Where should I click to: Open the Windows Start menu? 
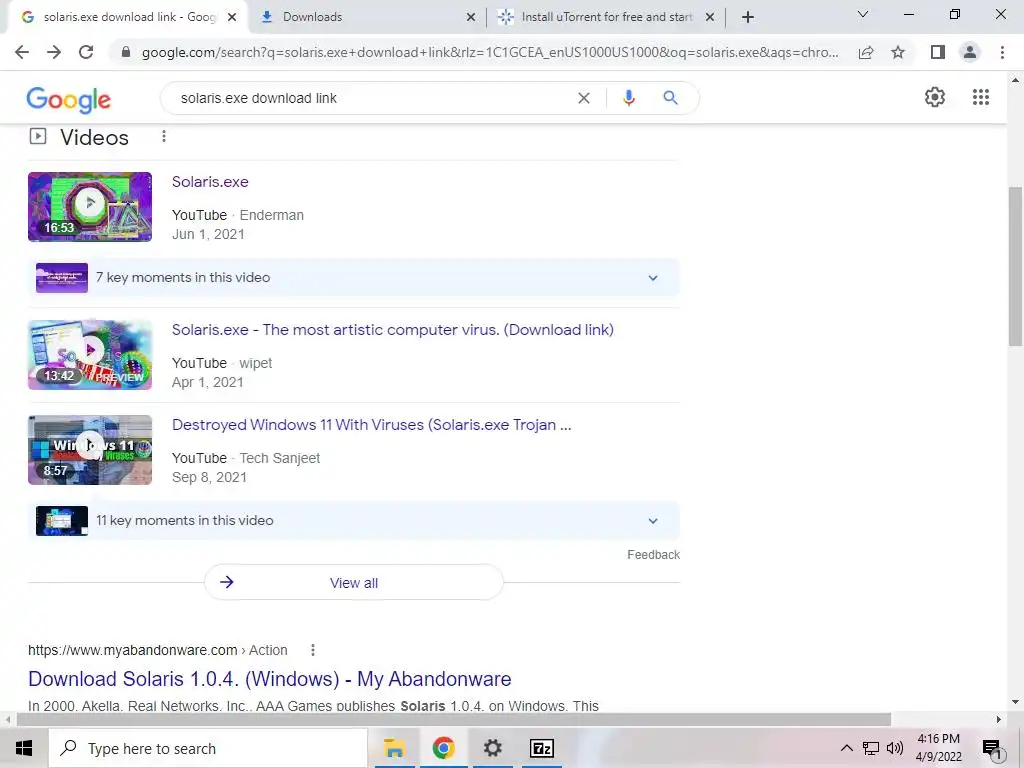click(24, 748)
